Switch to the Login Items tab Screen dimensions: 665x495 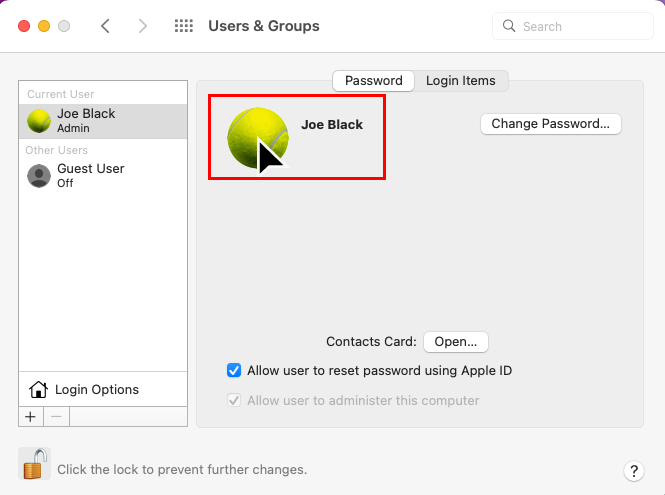(x=460, y=81)
